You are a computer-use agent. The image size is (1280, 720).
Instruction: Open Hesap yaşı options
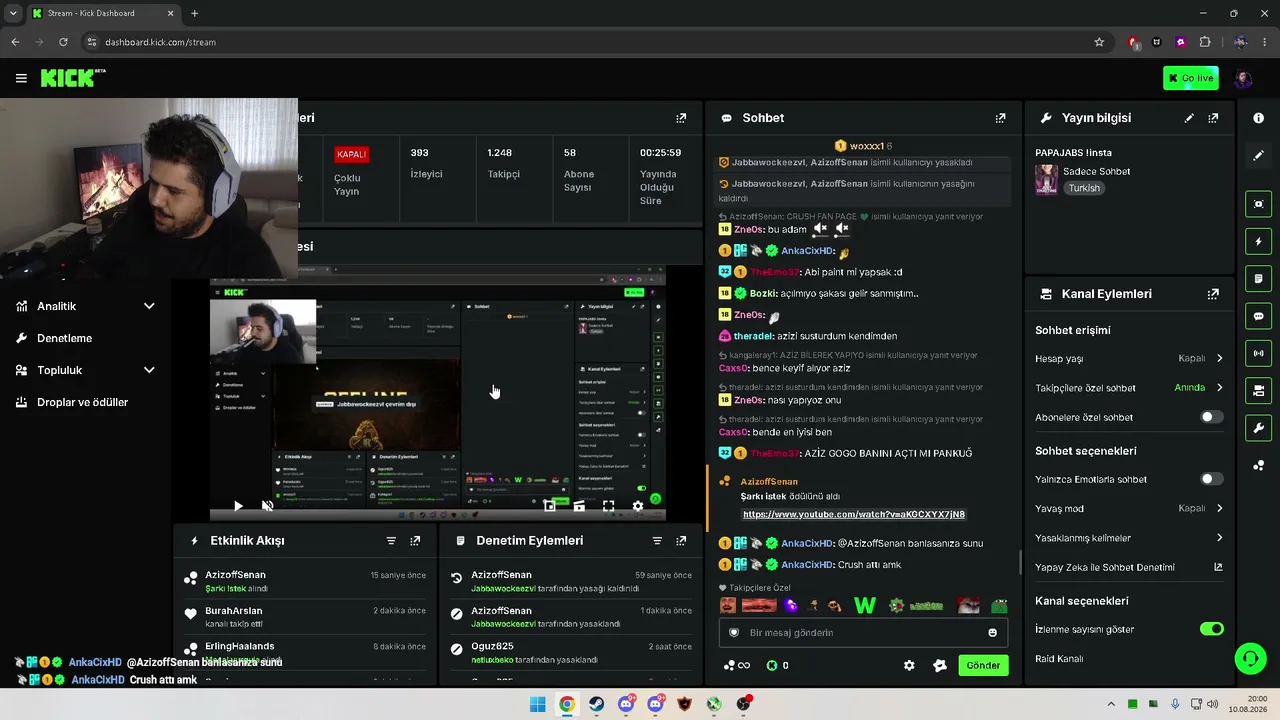1129,358
